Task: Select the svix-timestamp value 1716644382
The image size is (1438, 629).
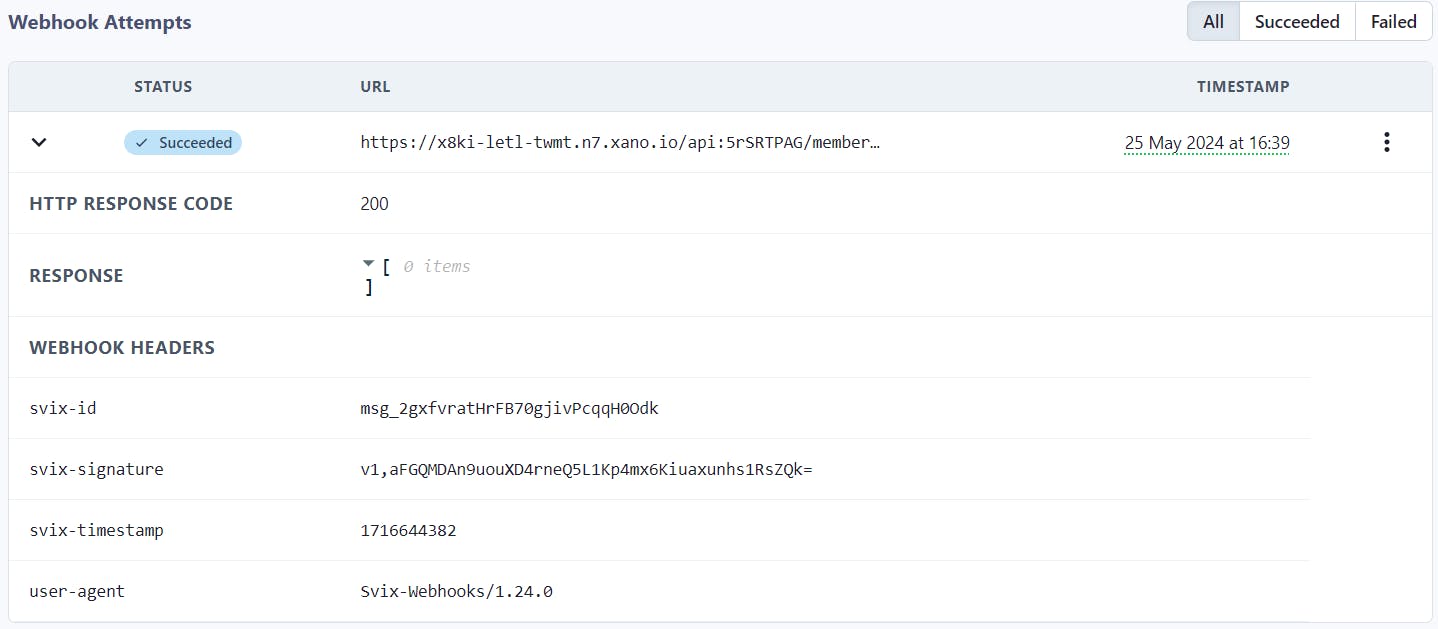Action: point(408,530)
